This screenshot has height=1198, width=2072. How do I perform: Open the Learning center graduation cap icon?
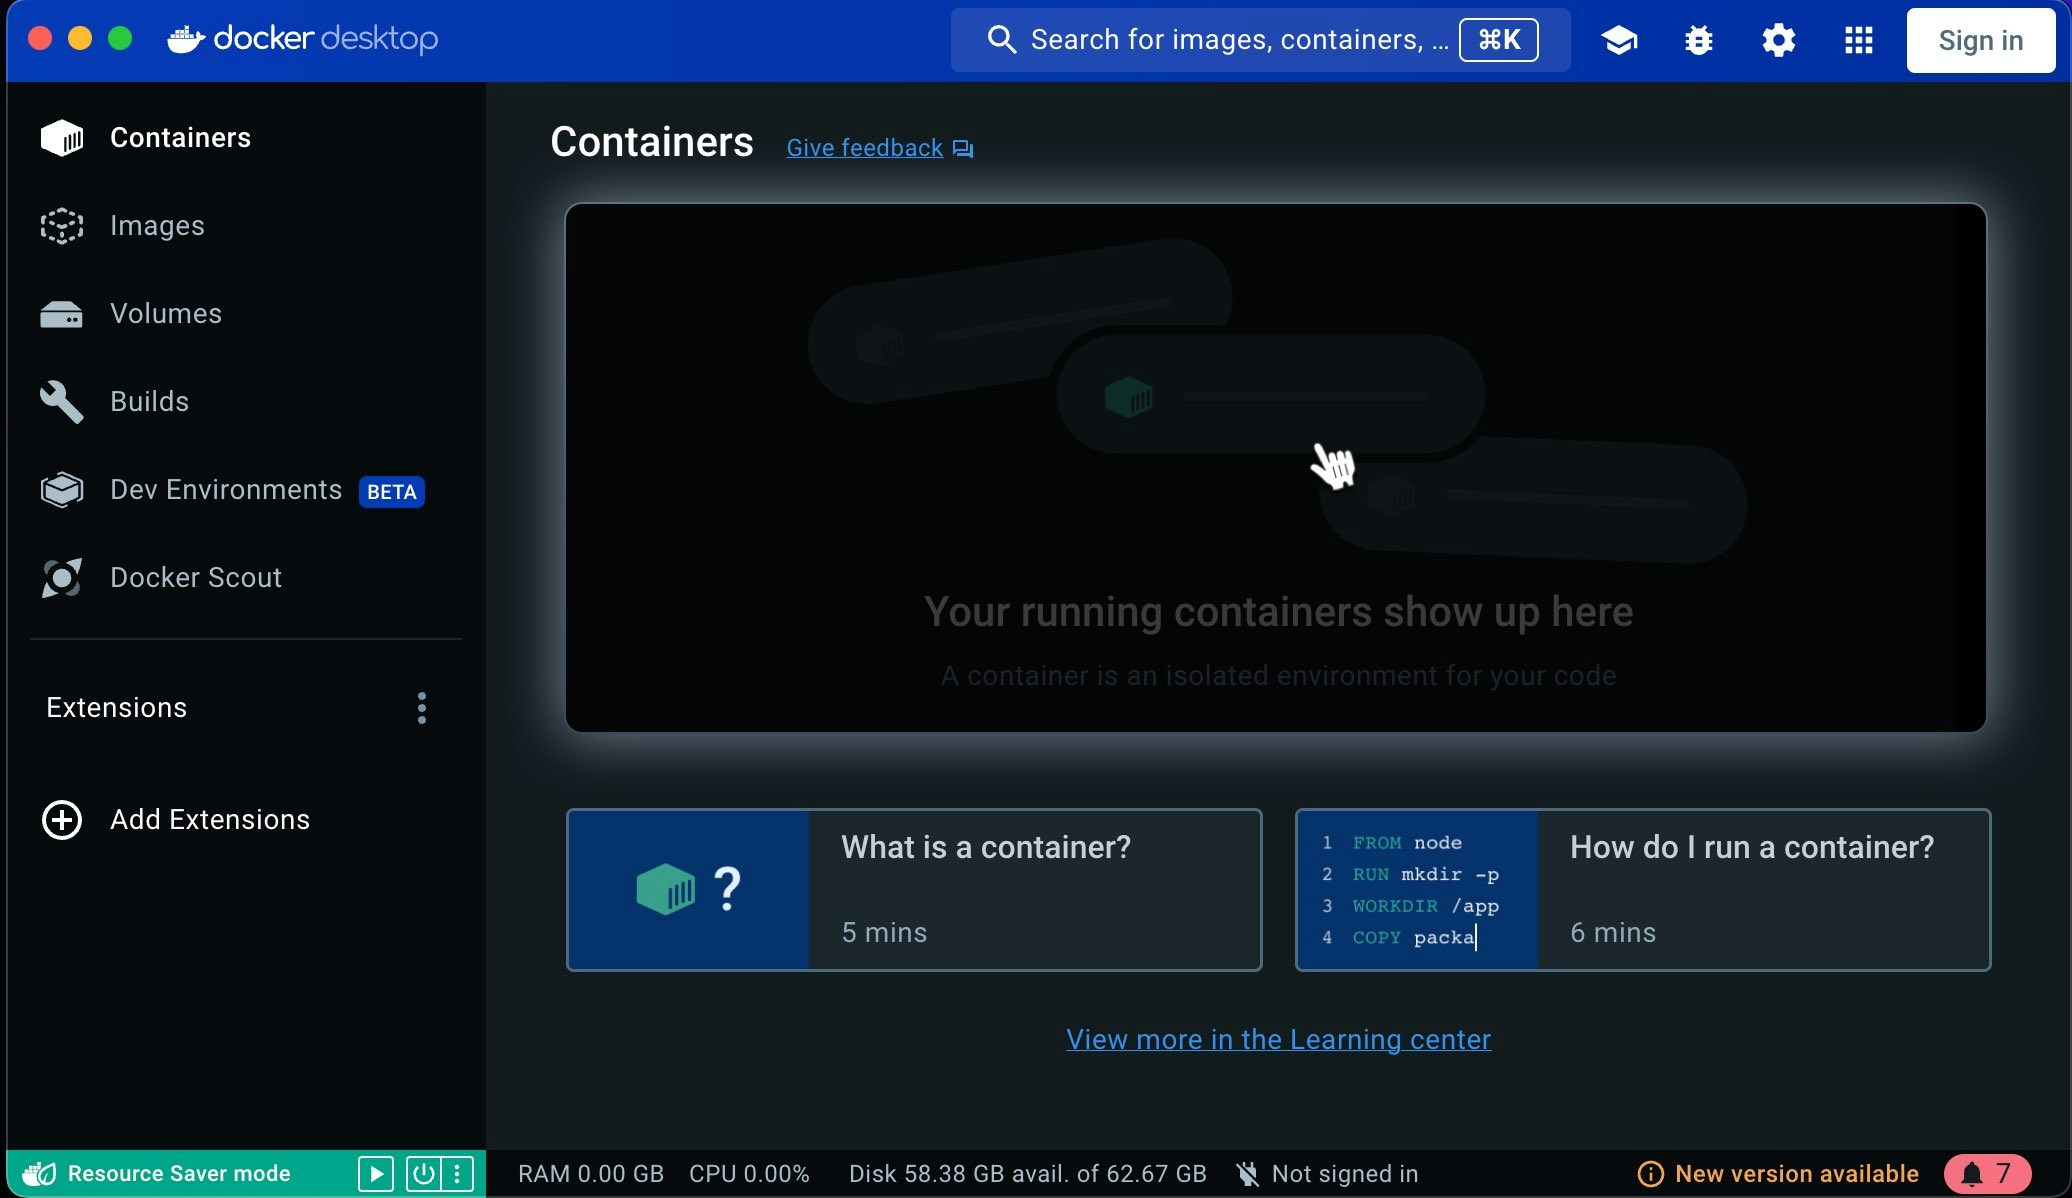[x=1619, y=40]
